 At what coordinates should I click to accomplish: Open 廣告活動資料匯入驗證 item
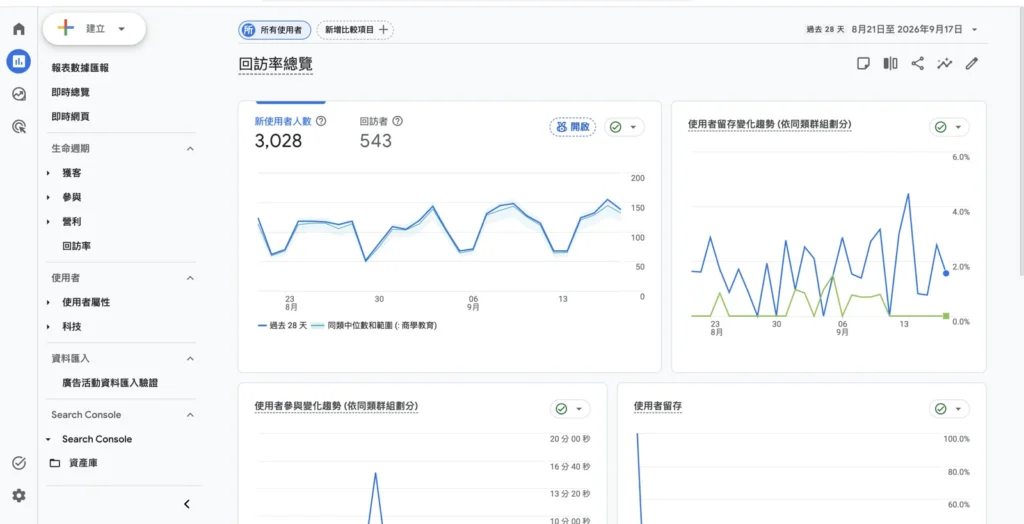click(110, 383)
